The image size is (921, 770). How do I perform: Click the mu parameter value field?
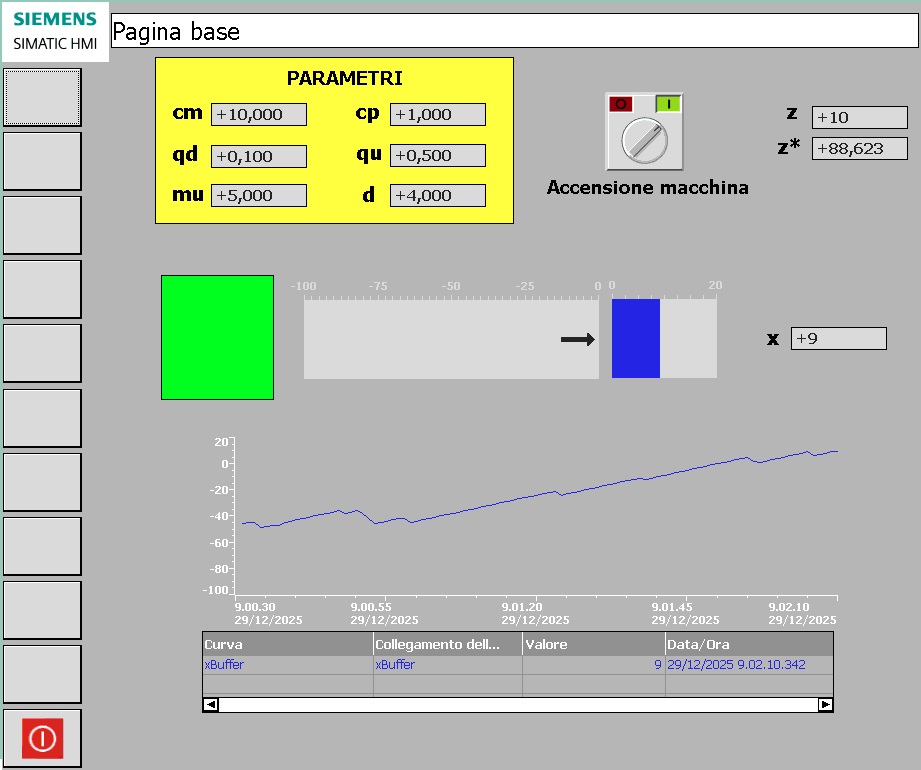259,196
